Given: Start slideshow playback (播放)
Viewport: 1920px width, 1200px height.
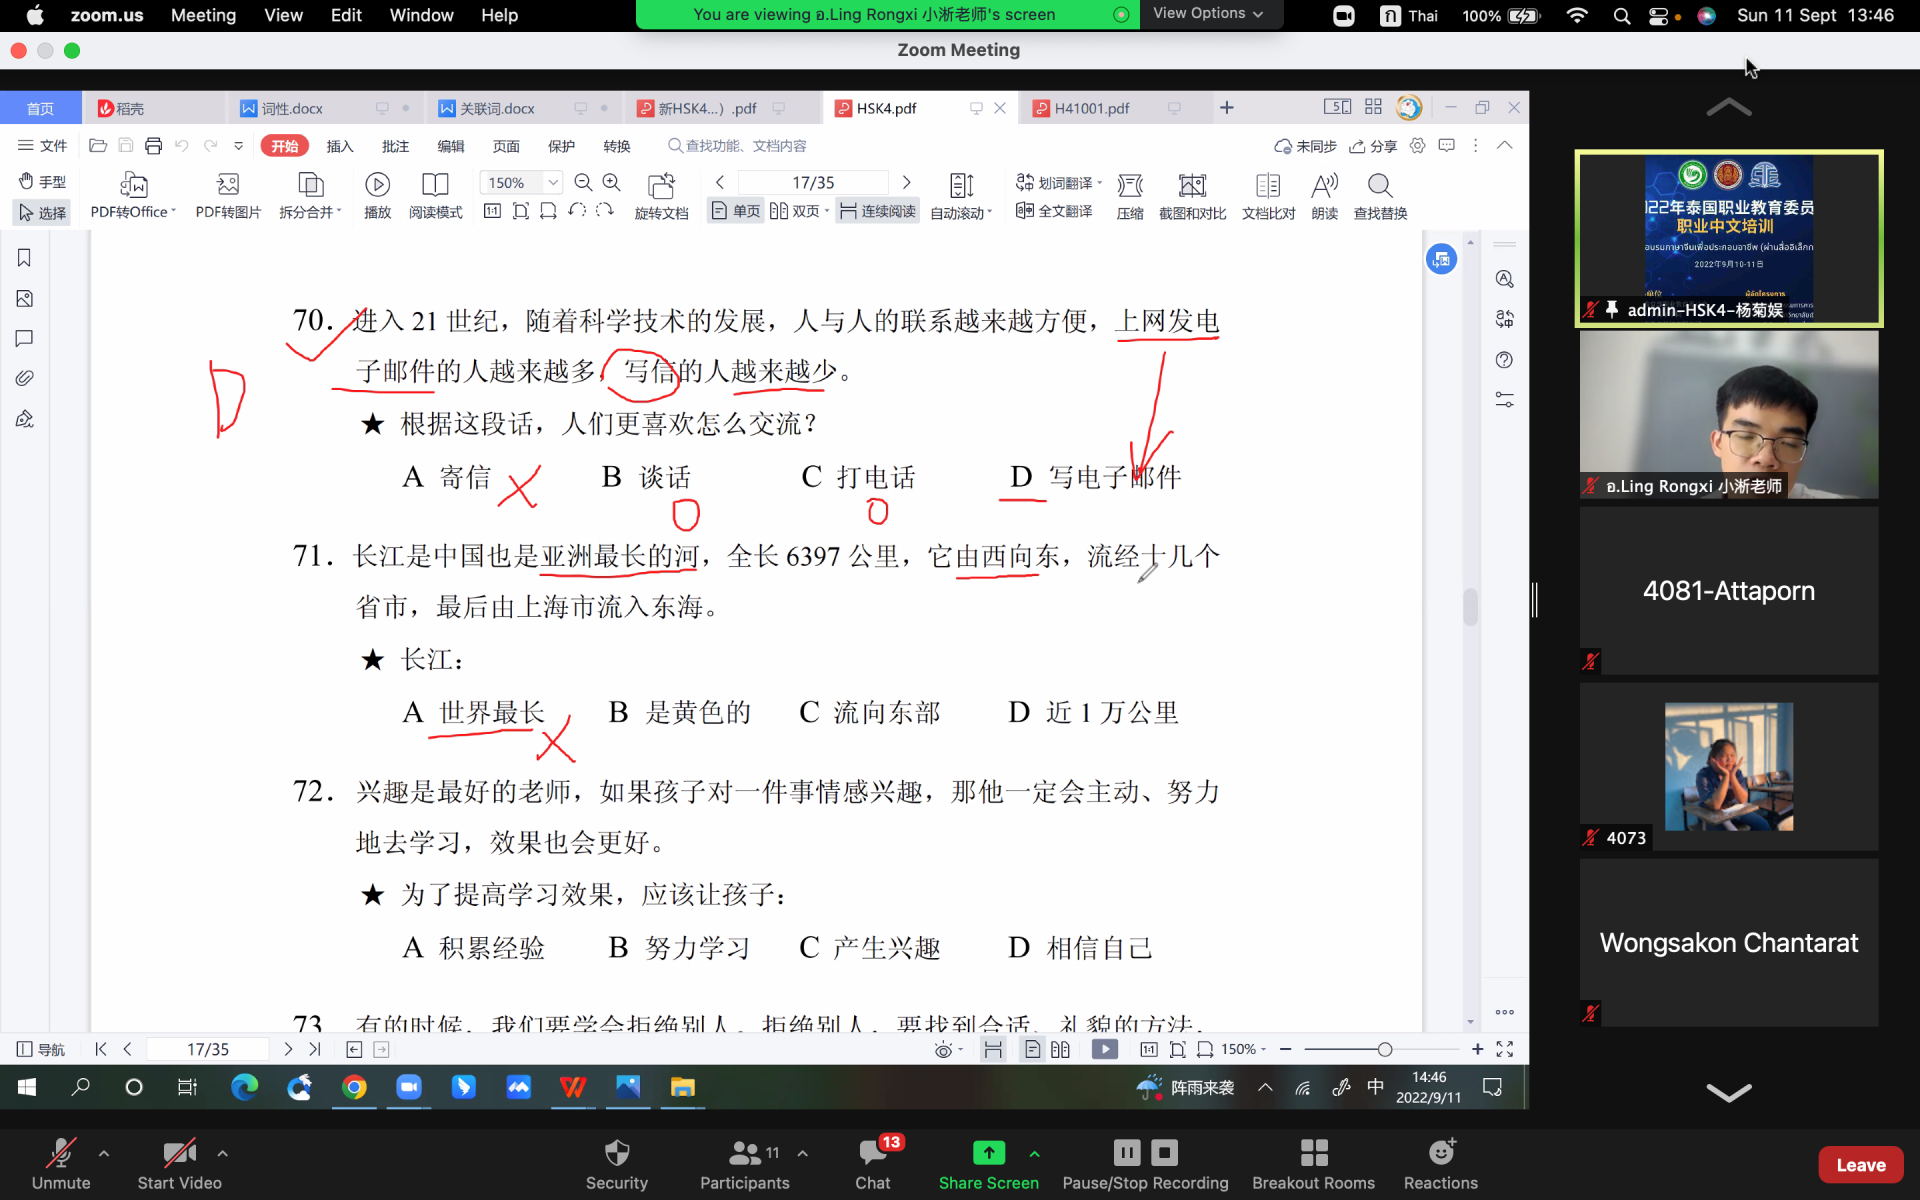Looking at the screenshot, I should point(377,195).
